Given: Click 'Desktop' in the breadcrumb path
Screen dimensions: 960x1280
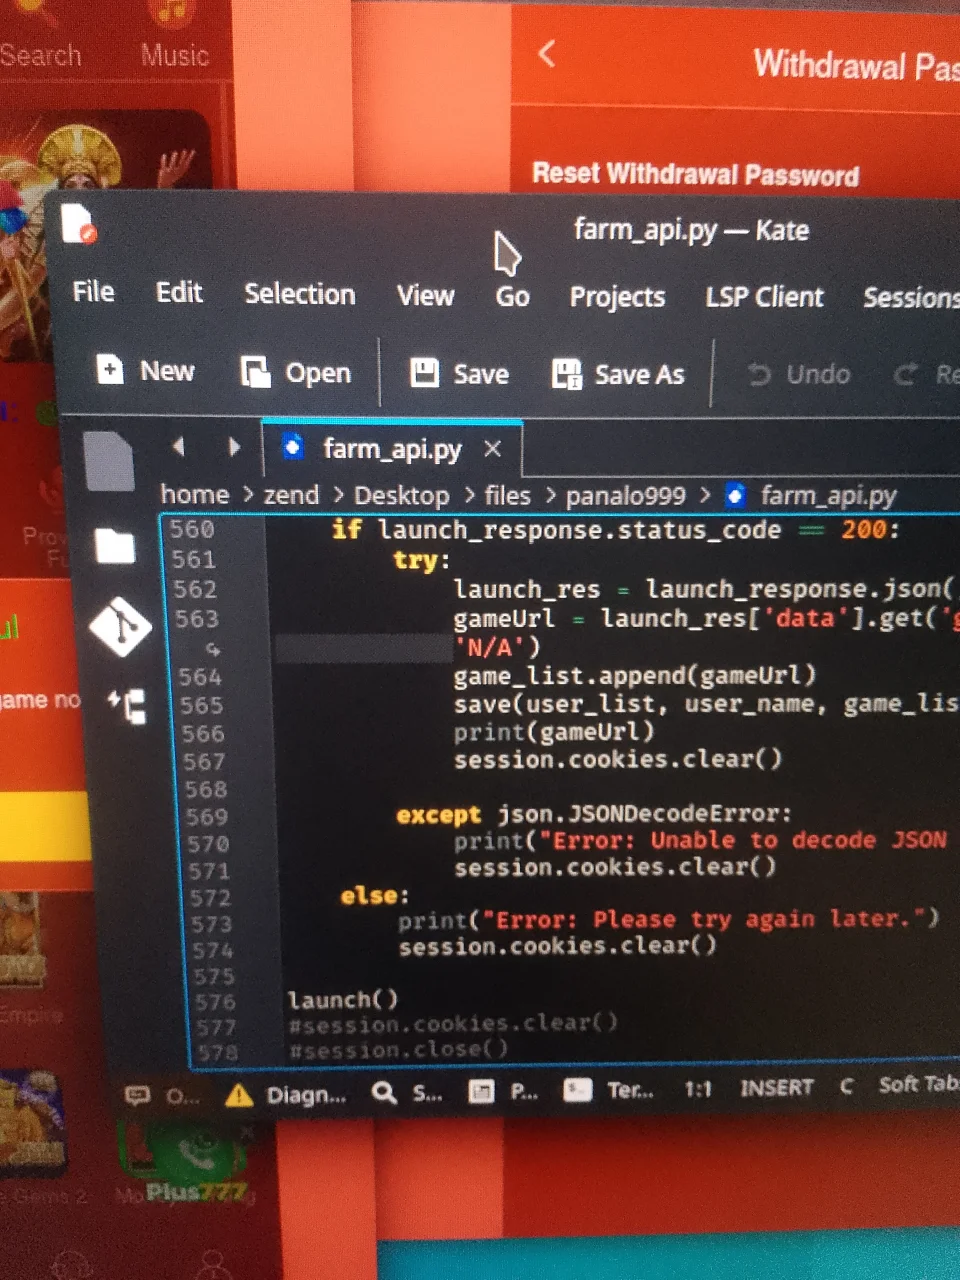Looking at the screenshot, I should pos(402,496).
